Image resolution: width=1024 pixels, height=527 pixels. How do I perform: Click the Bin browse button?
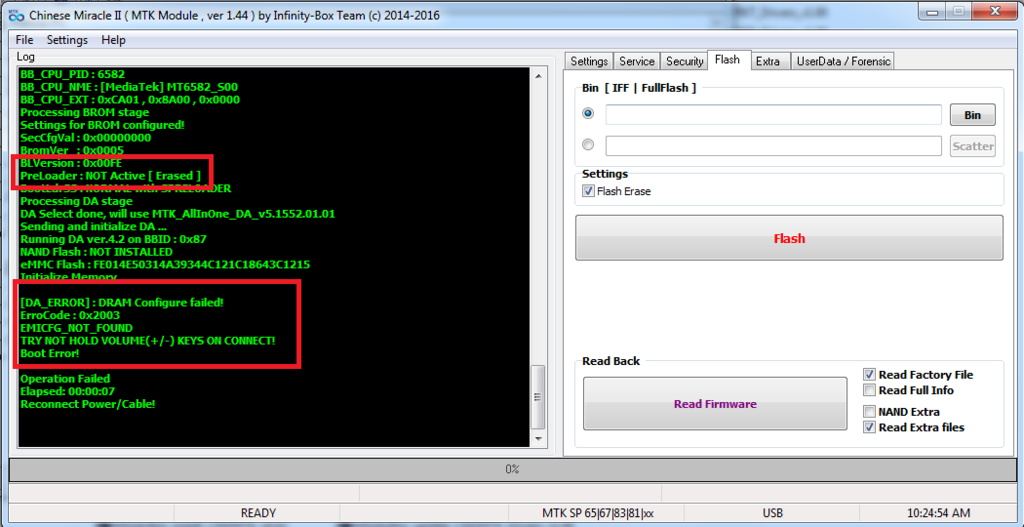(972, 115)
